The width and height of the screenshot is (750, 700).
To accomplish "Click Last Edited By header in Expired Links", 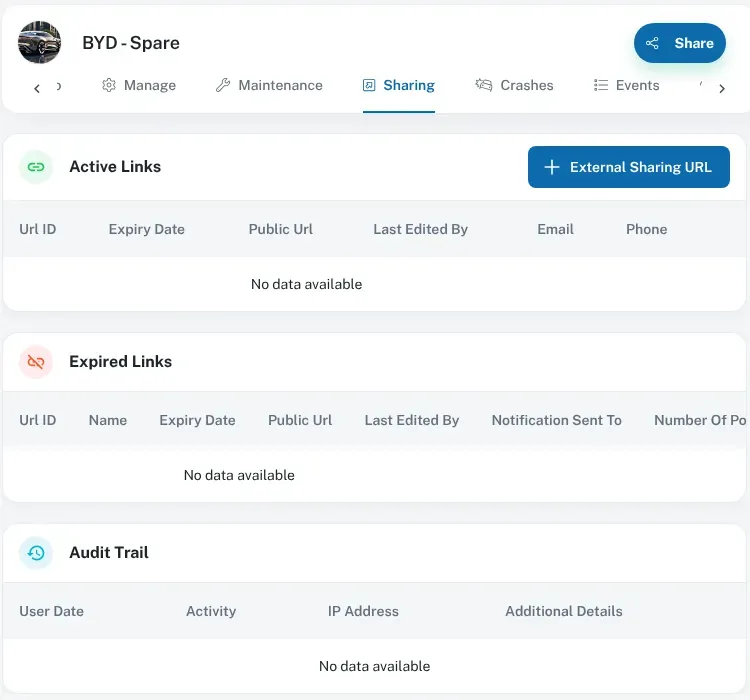I will pyautogui.click(x=412, y=420).
